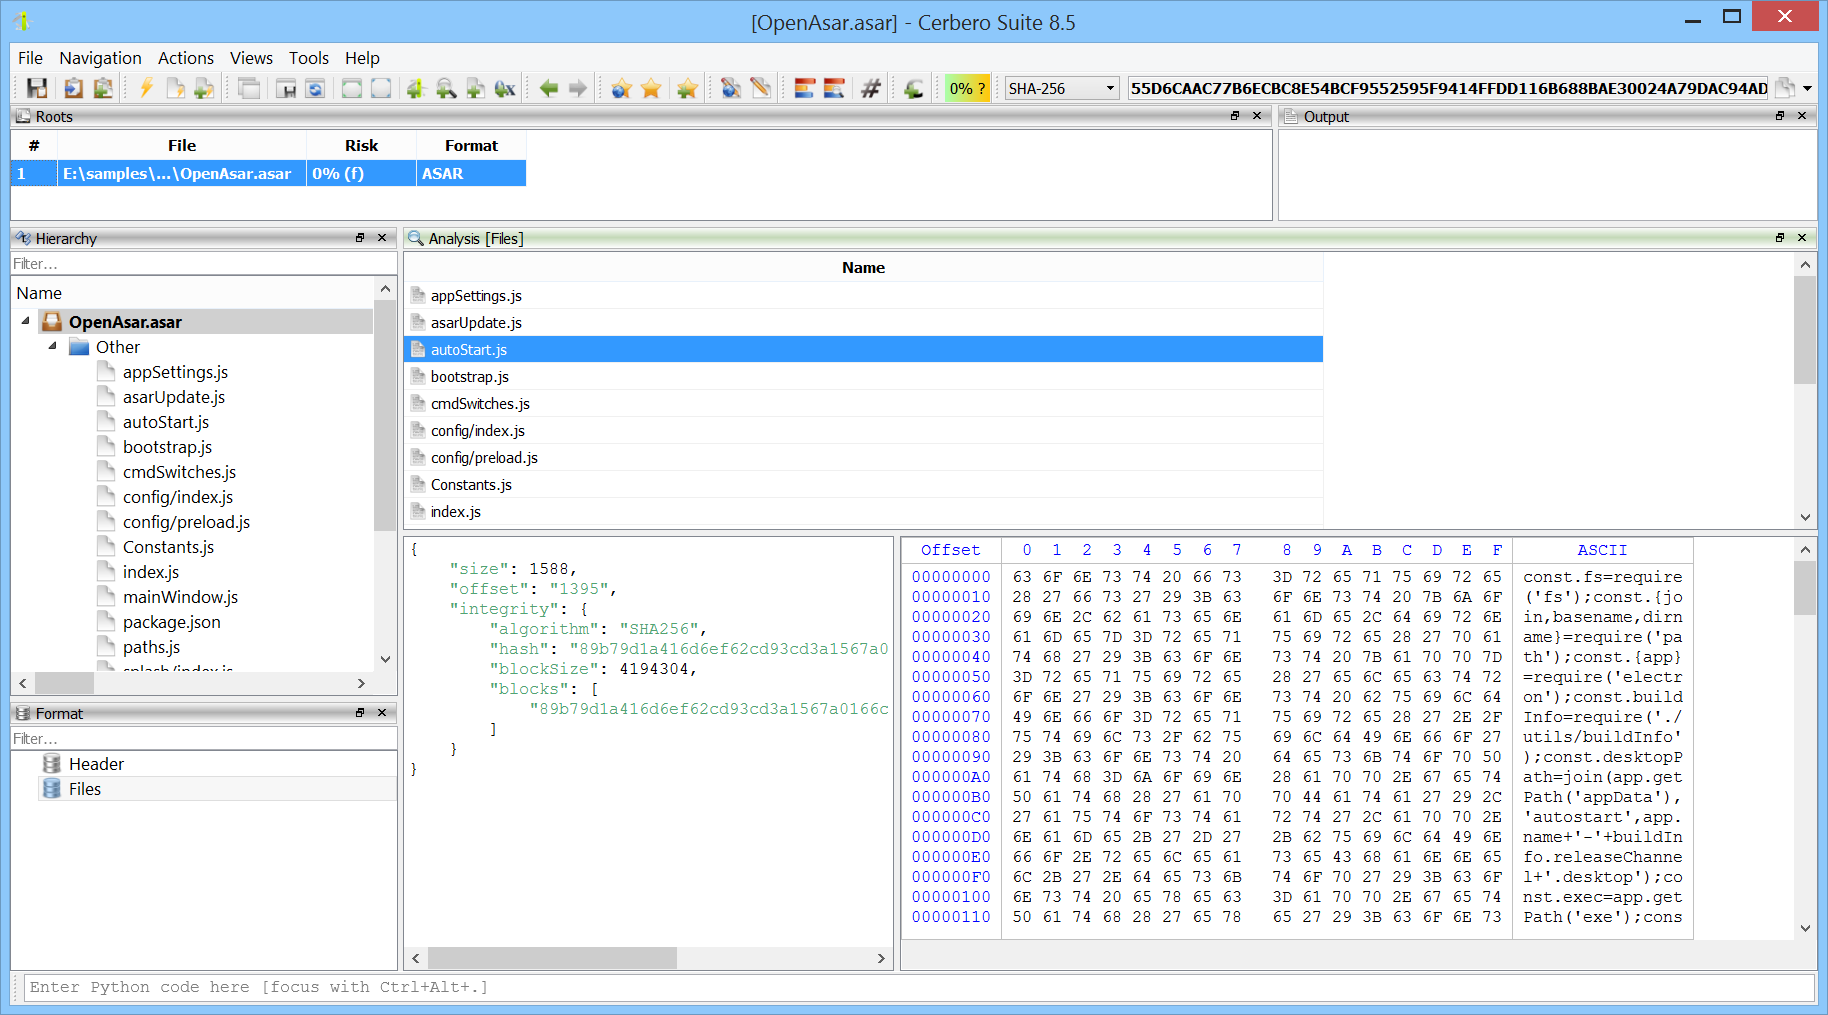Select bootstrap.js in the Analysis list

pos(863,376)
